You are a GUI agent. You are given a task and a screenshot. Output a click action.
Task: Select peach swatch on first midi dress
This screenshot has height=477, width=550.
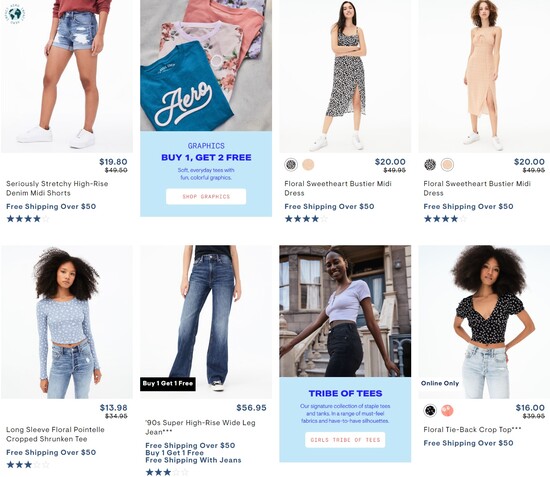click(x=308, y=164)
